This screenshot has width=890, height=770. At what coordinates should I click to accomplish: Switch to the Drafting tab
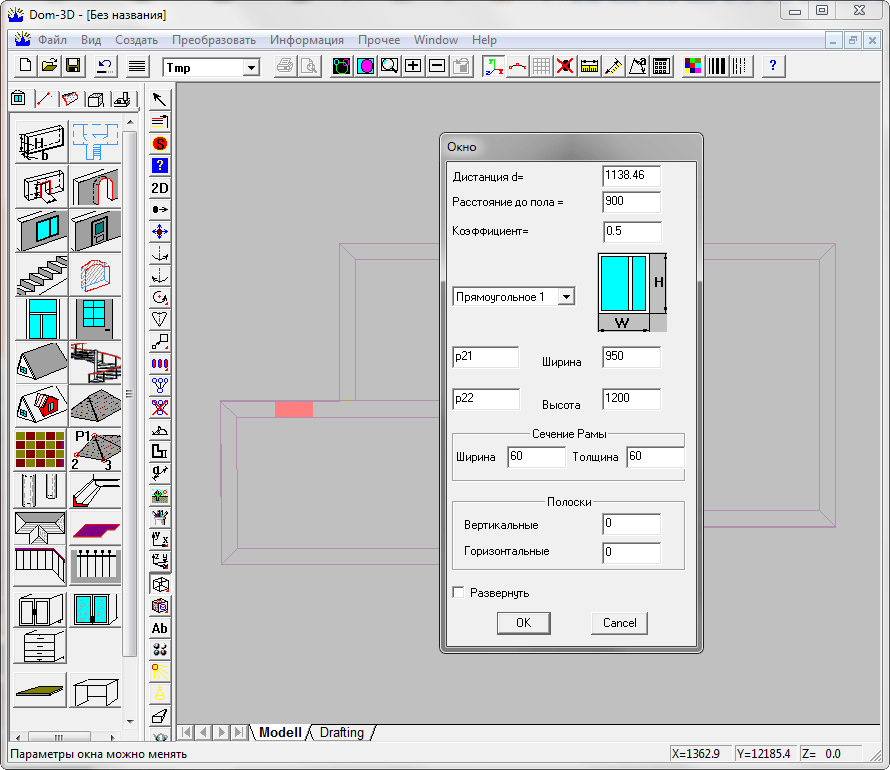pos(341,732)
